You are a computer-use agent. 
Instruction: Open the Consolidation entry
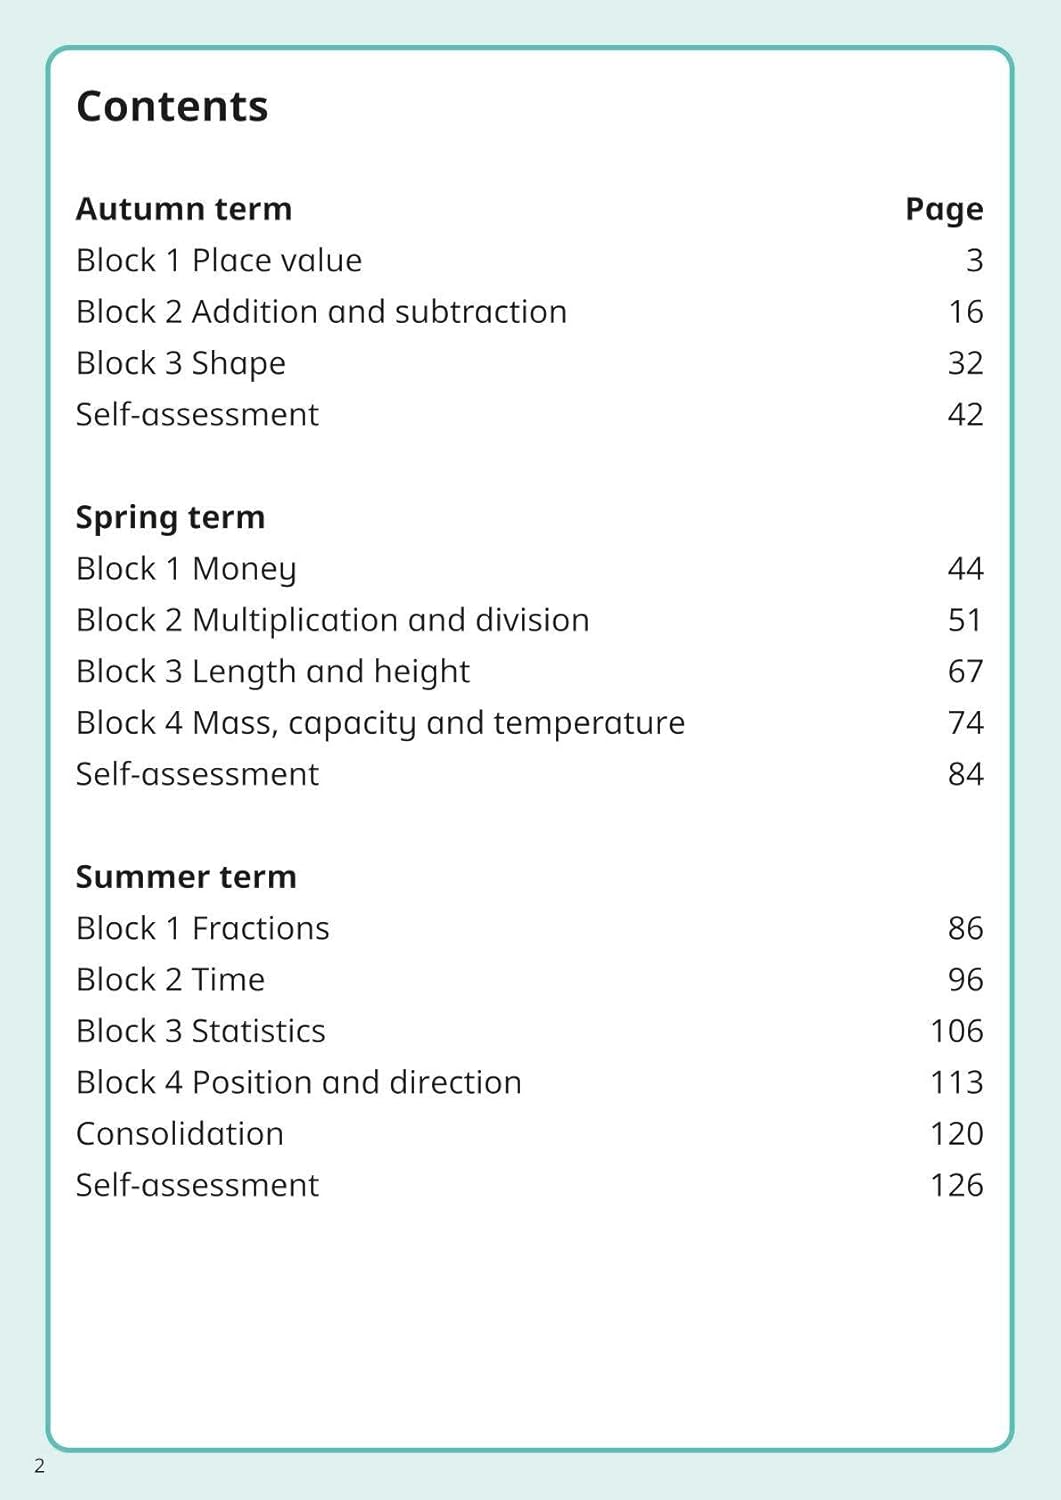pyautogui.click(x=180, y=1134)
